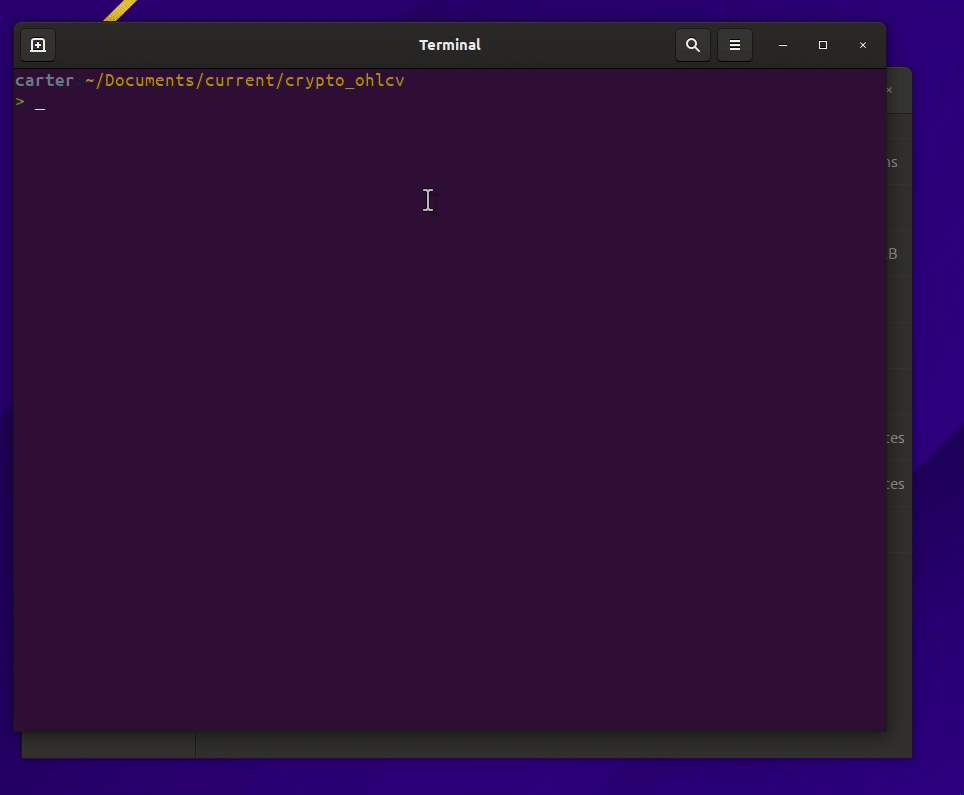Minimize the Terminal window
Viewport: 964px width, 795px height.
[x=783, y=45]
